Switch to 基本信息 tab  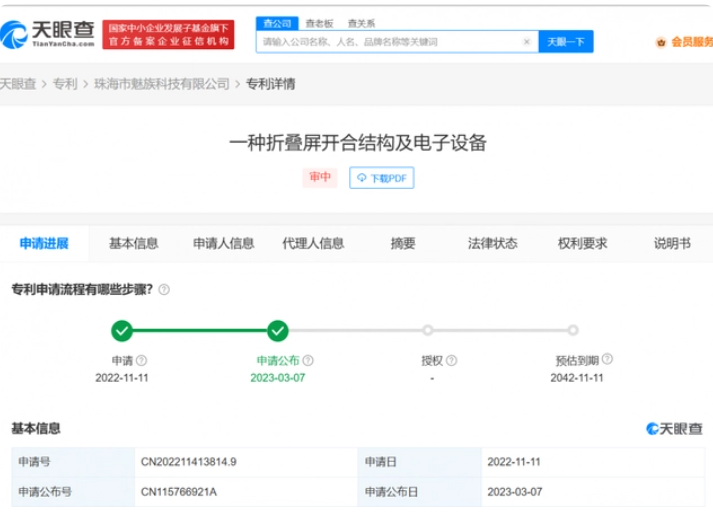point(134,244)
